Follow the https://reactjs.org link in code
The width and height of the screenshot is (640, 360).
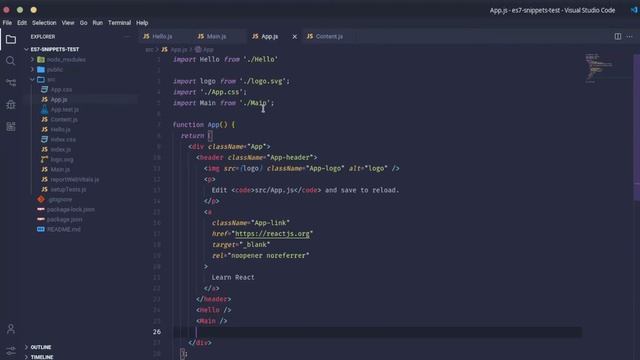click(272, 234)
